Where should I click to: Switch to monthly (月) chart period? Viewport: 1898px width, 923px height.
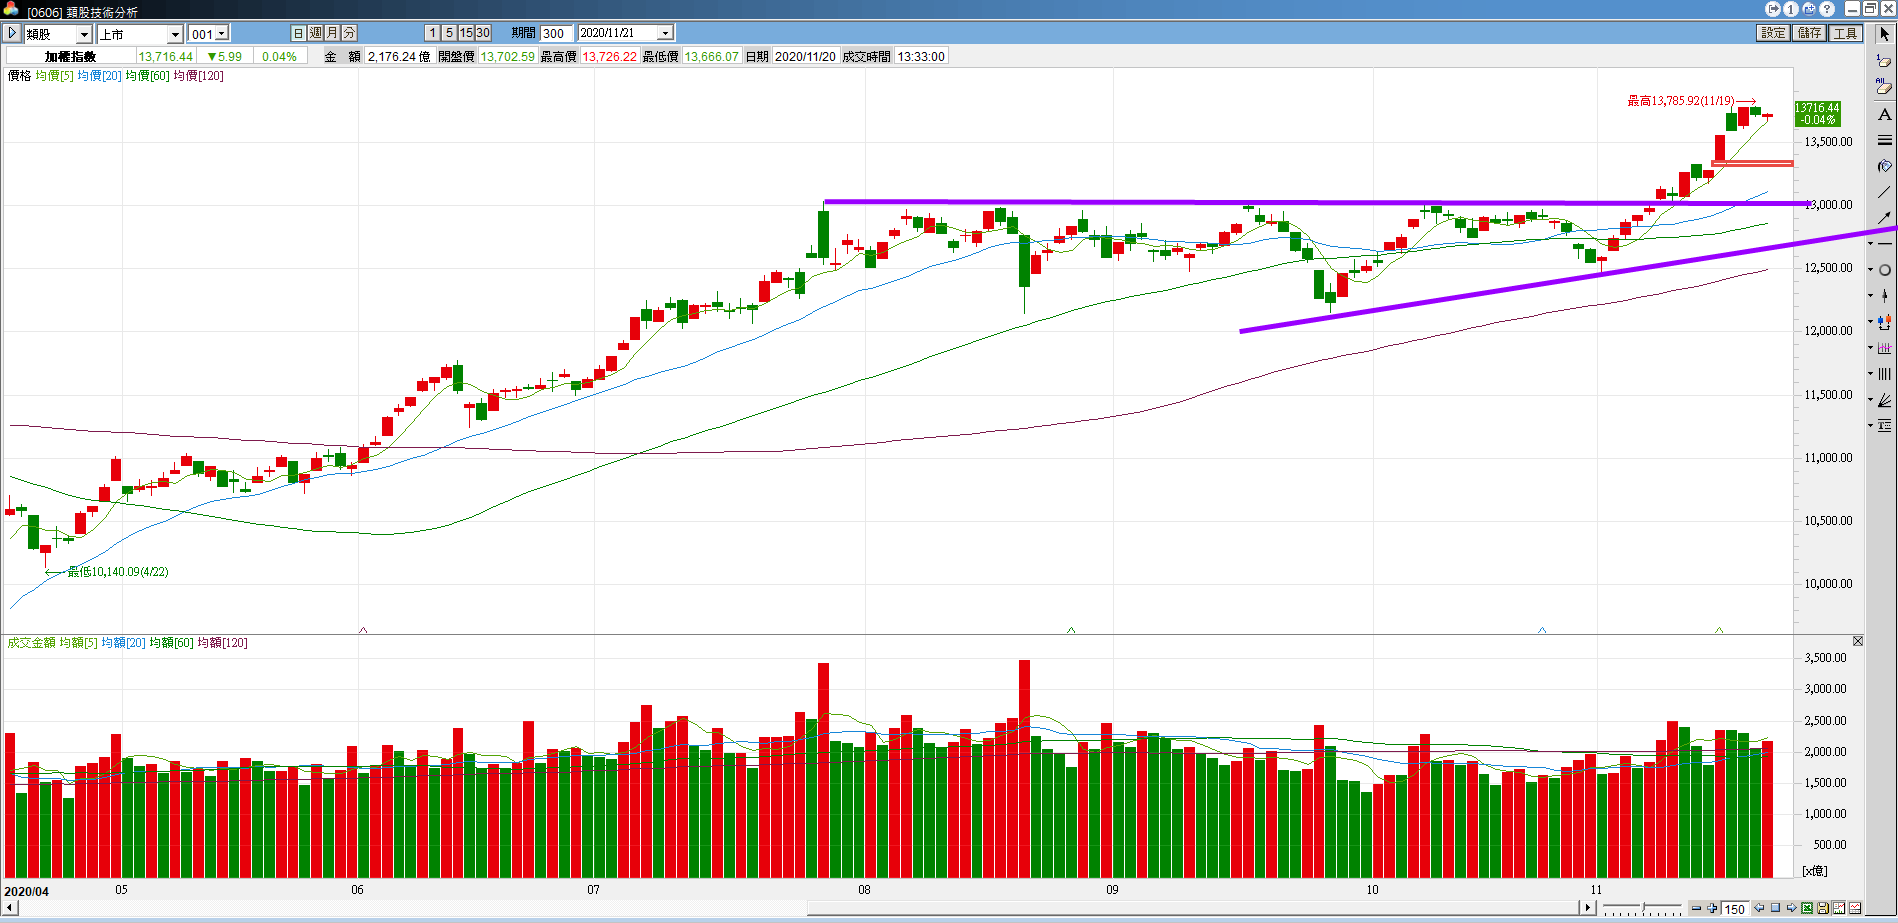(x=332, y=33)
